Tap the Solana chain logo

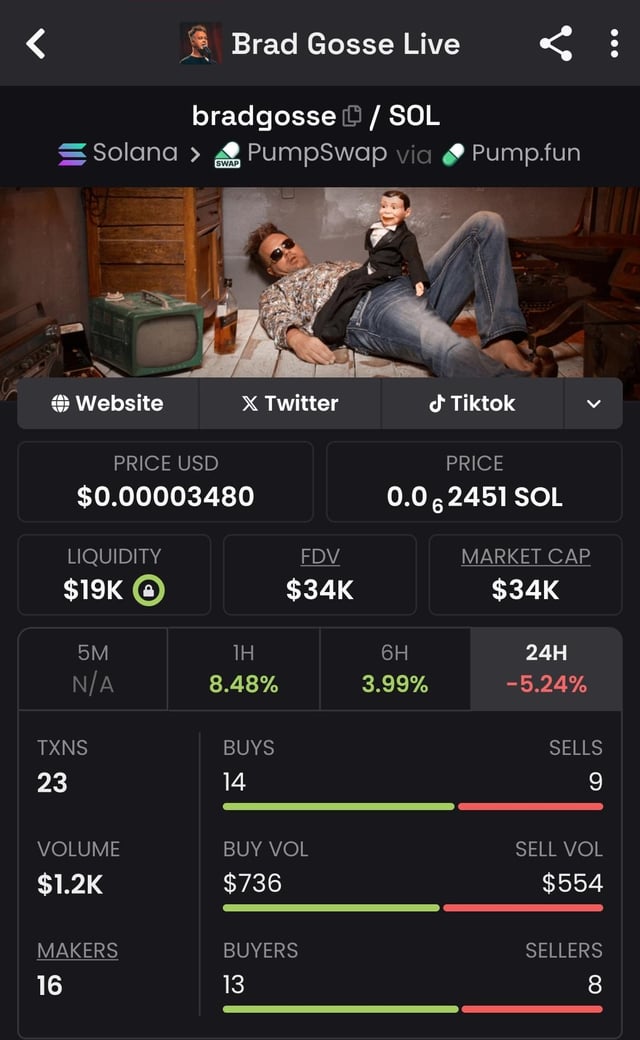(x=72, y=153)
